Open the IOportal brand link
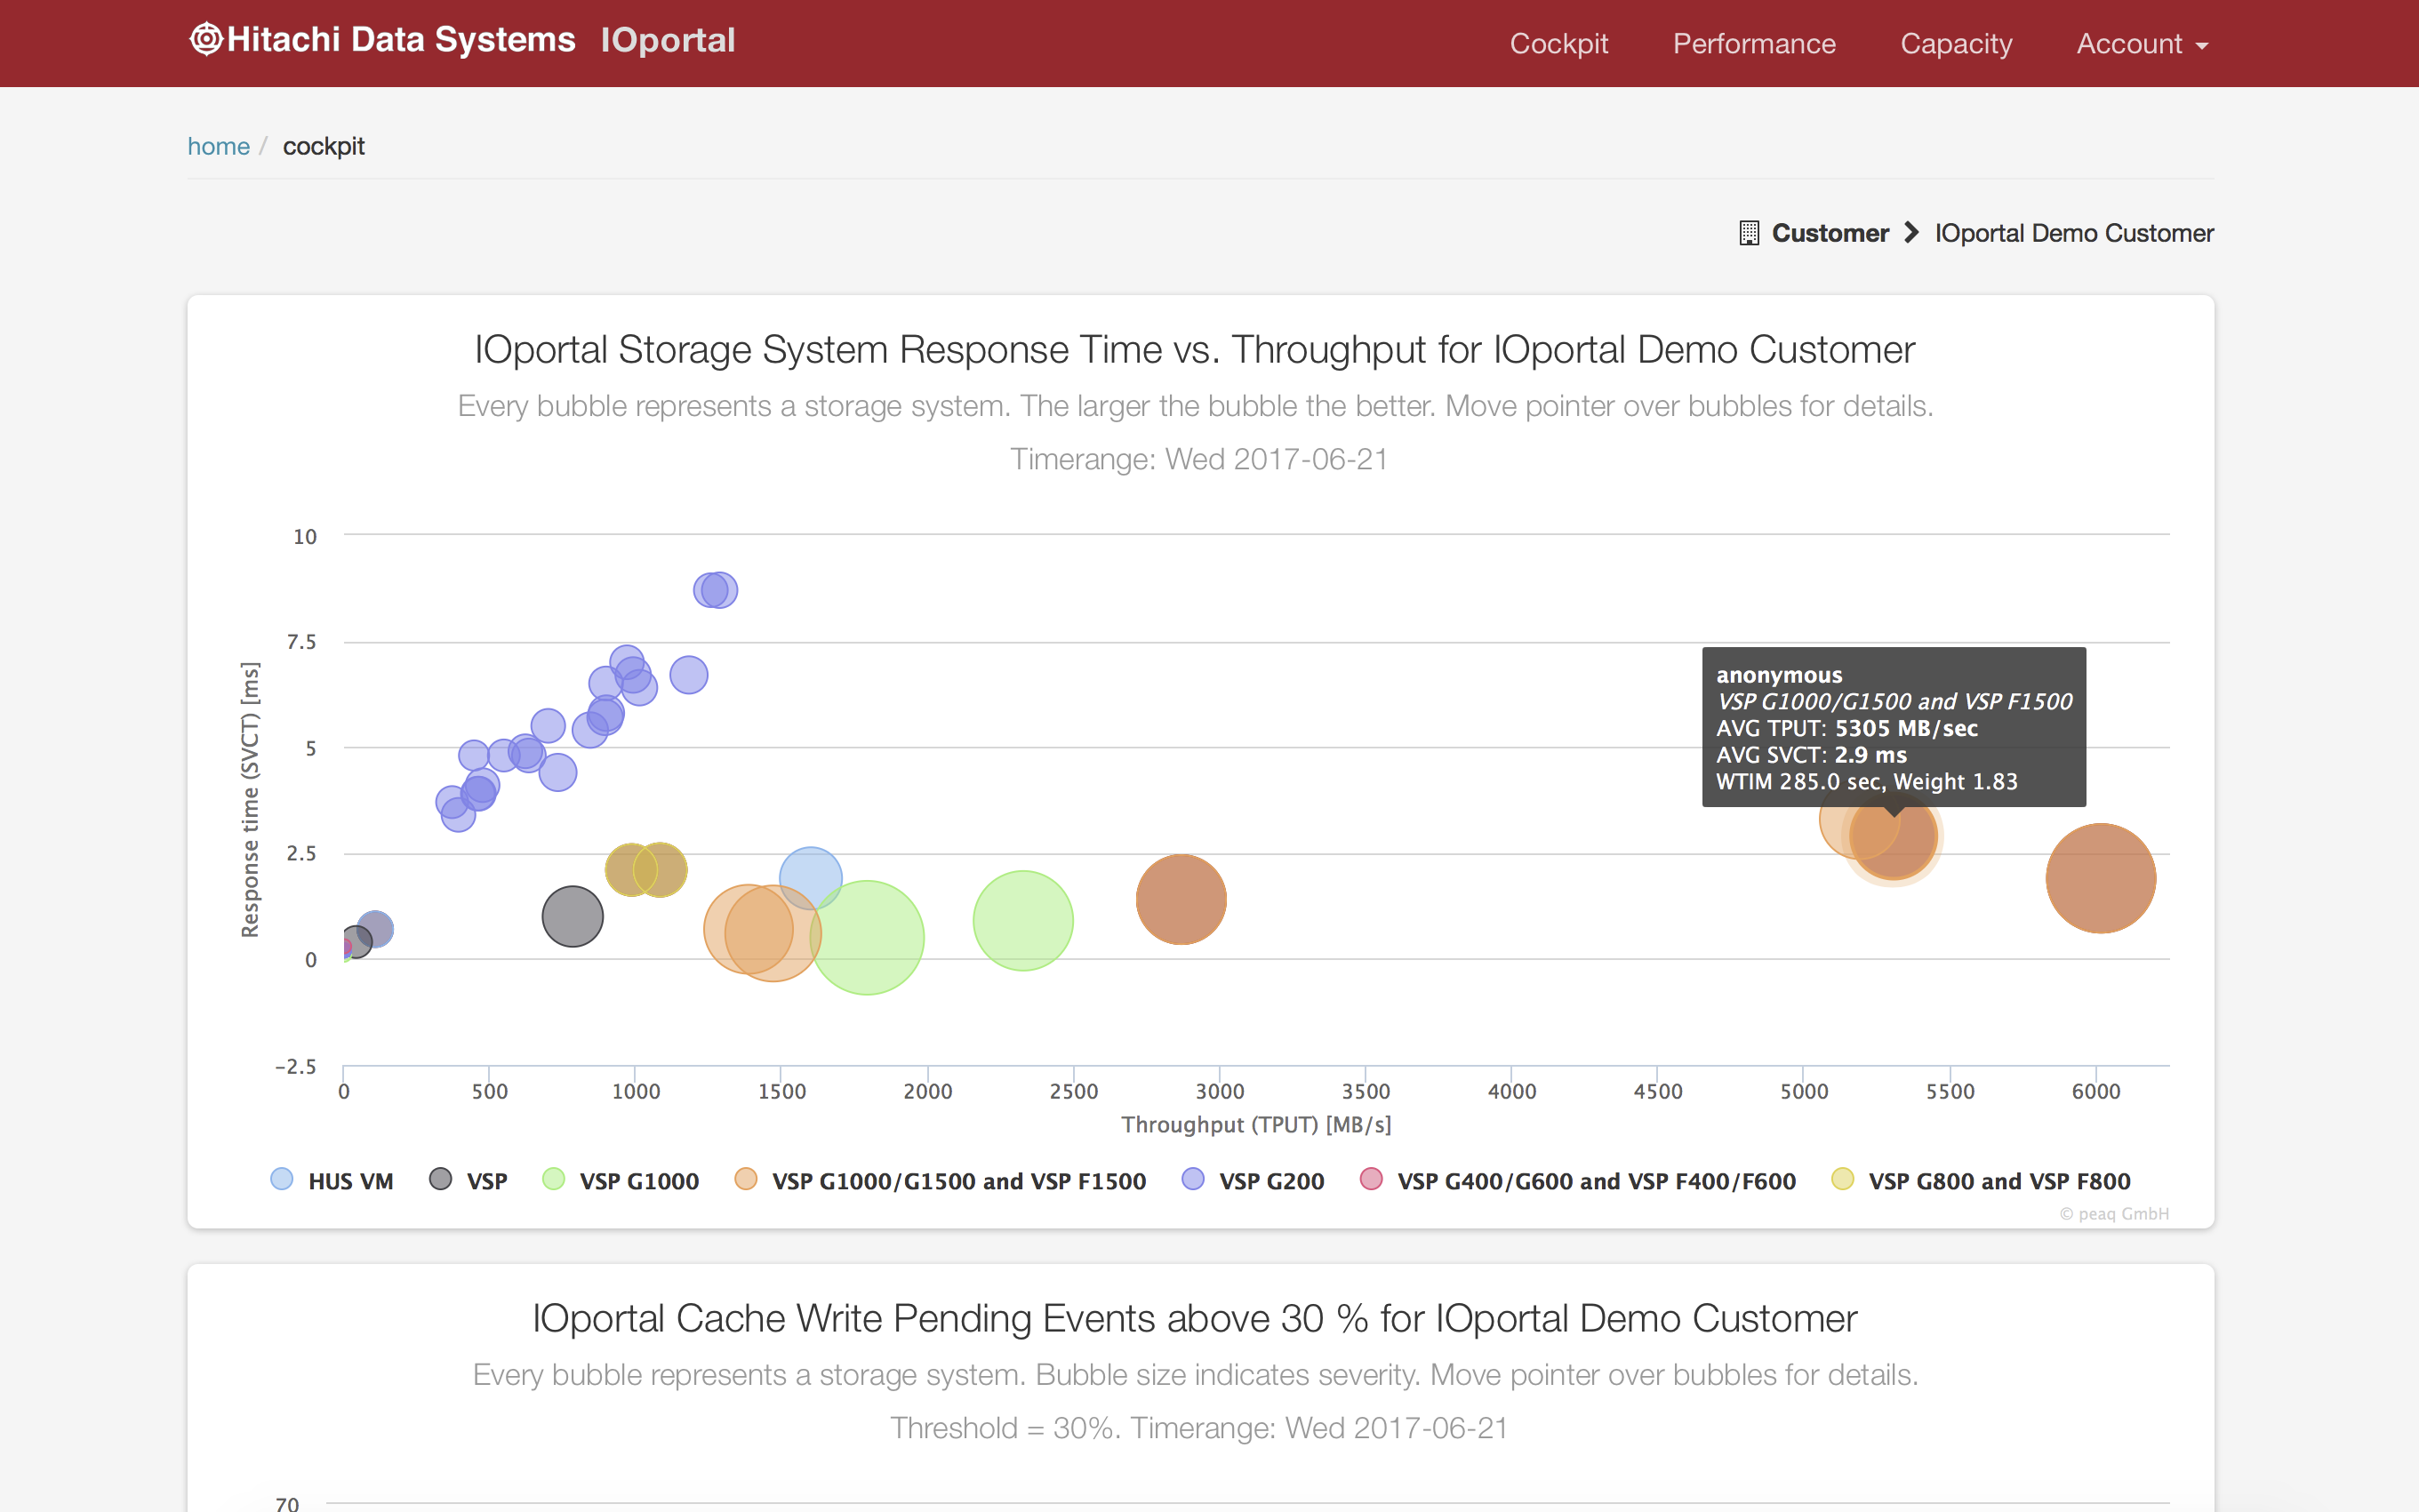Screen dimensions: 2419x1512 667,40
